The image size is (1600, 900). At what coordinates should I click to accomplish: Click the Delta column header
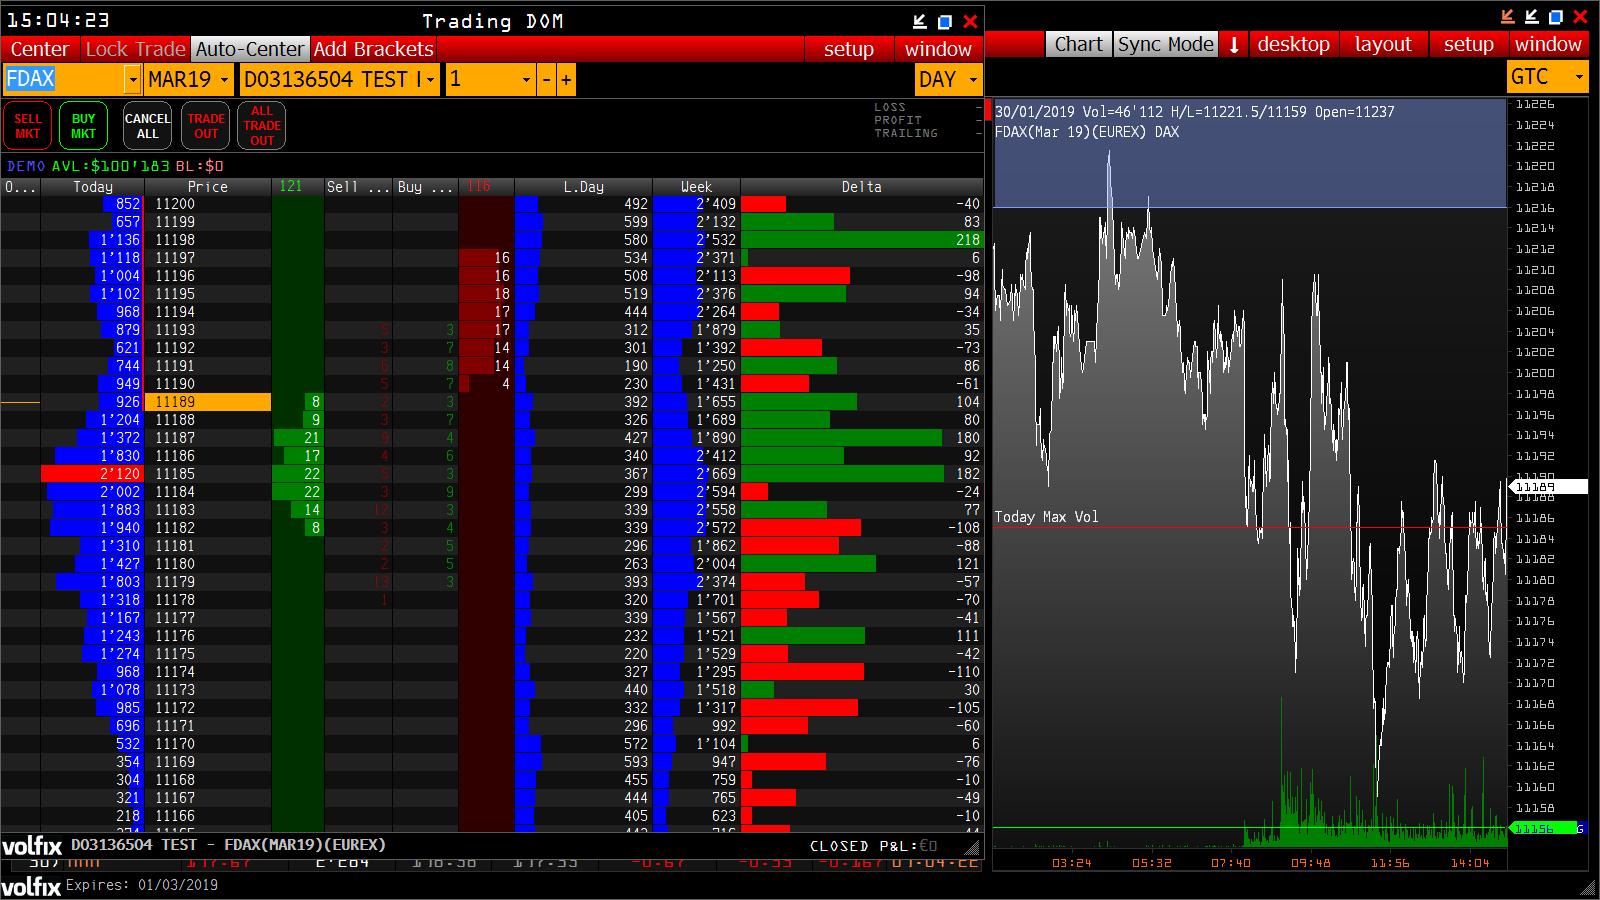pyautogui.click(x=862, y=187)
